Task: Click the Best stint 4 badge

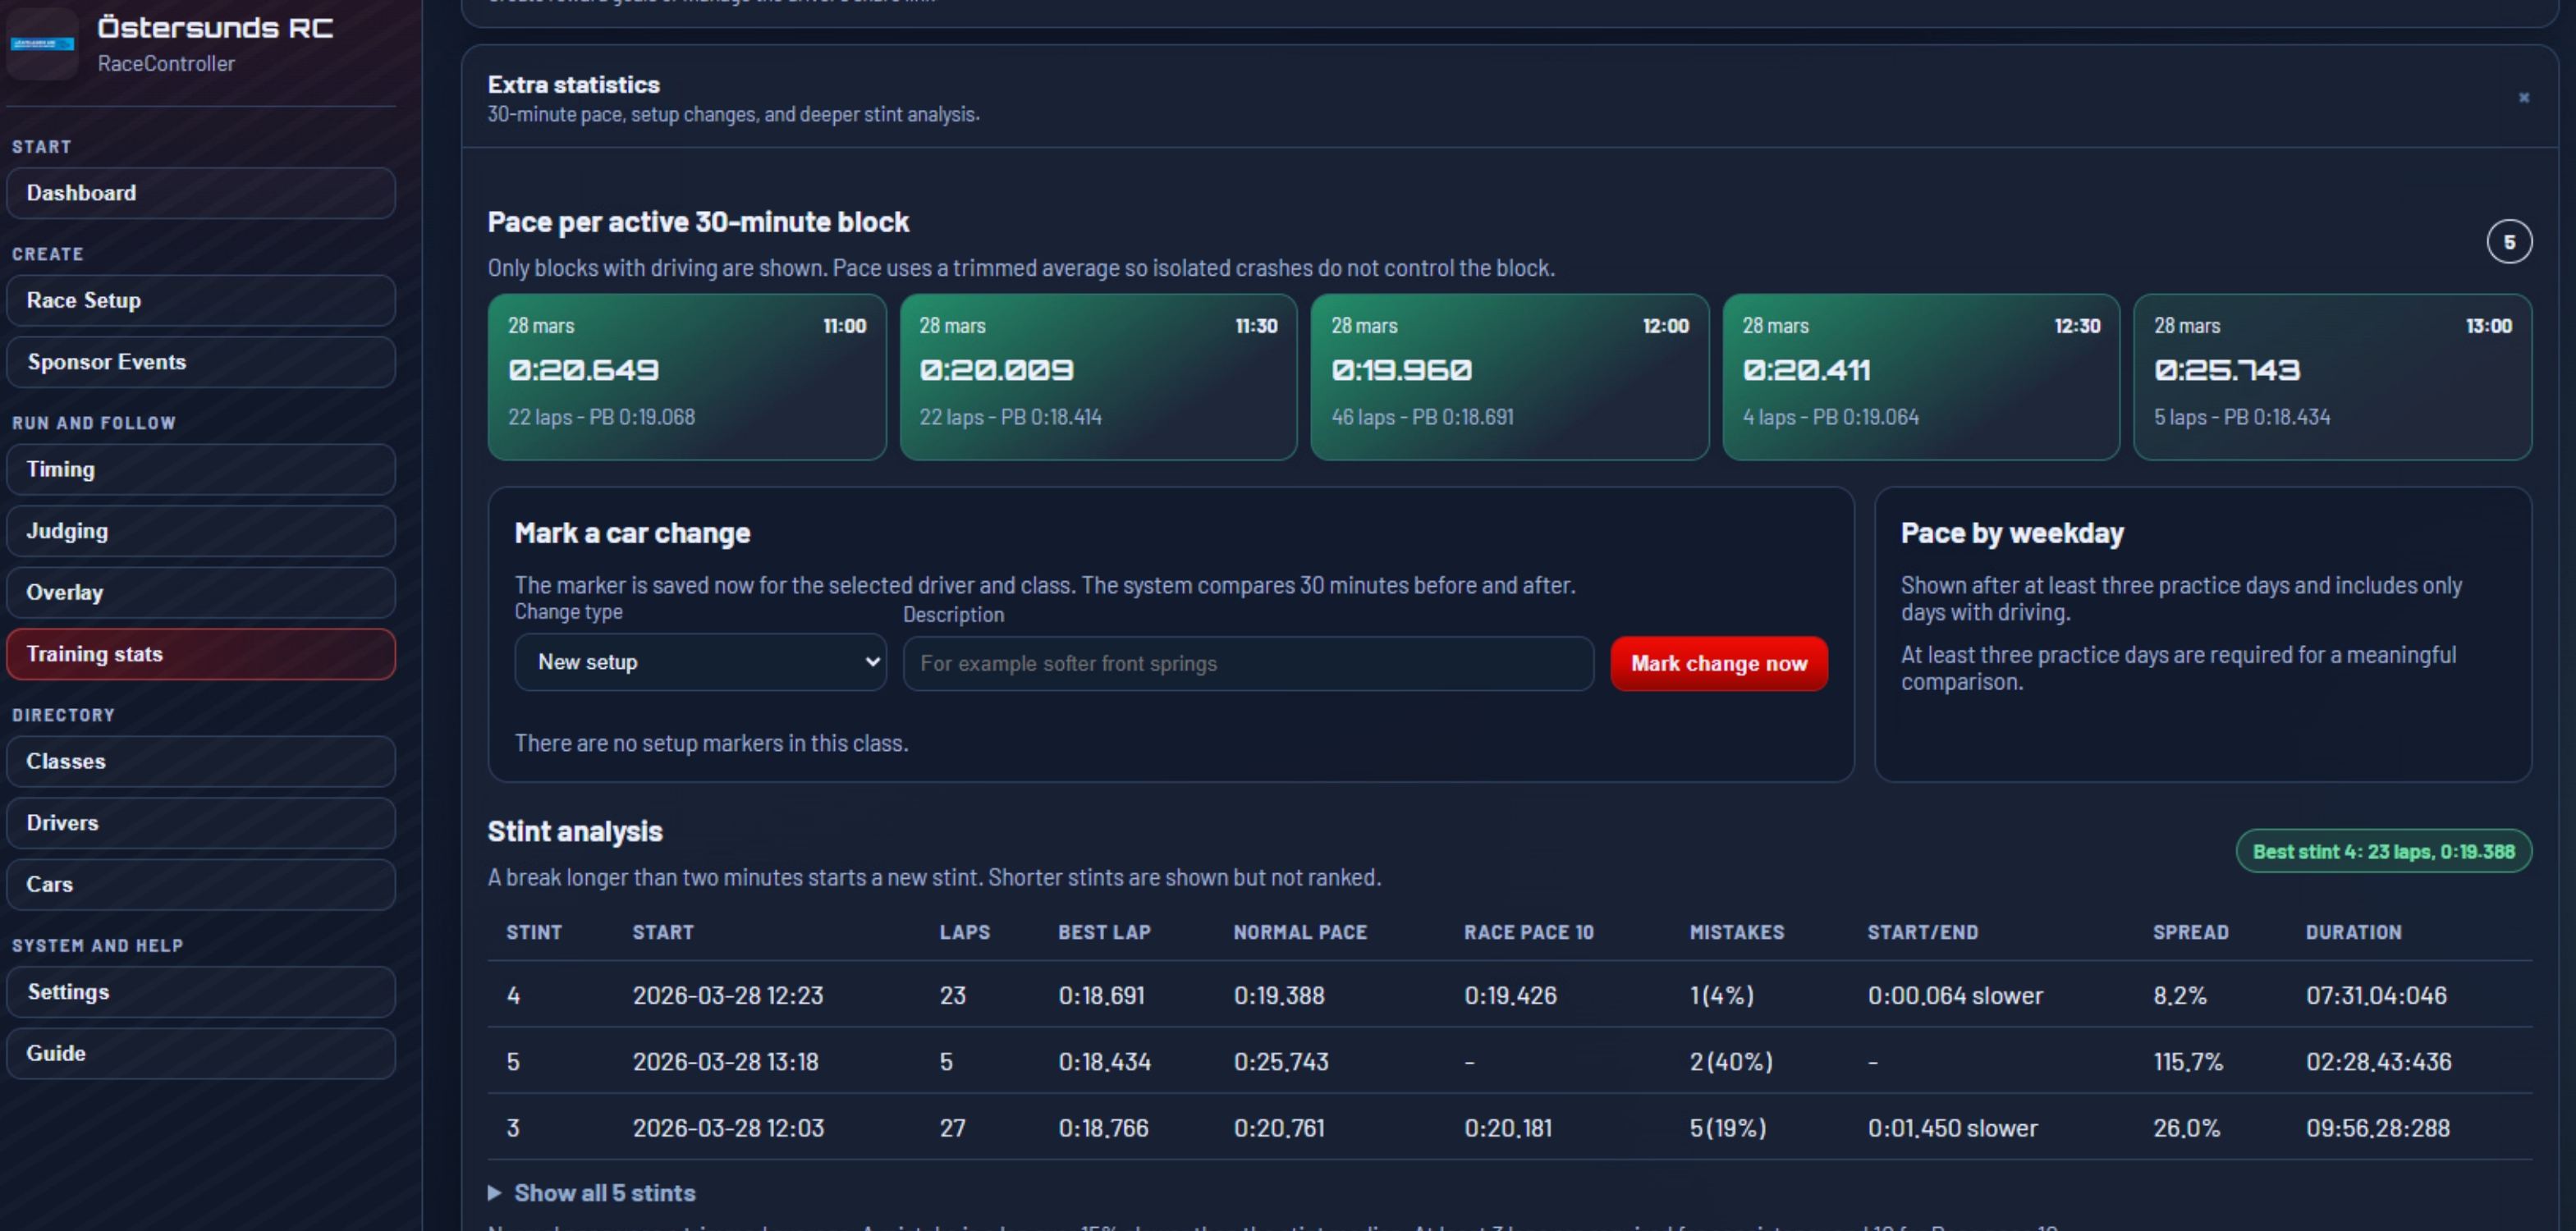Action: pyautogui.click(x=2384, y=852)
